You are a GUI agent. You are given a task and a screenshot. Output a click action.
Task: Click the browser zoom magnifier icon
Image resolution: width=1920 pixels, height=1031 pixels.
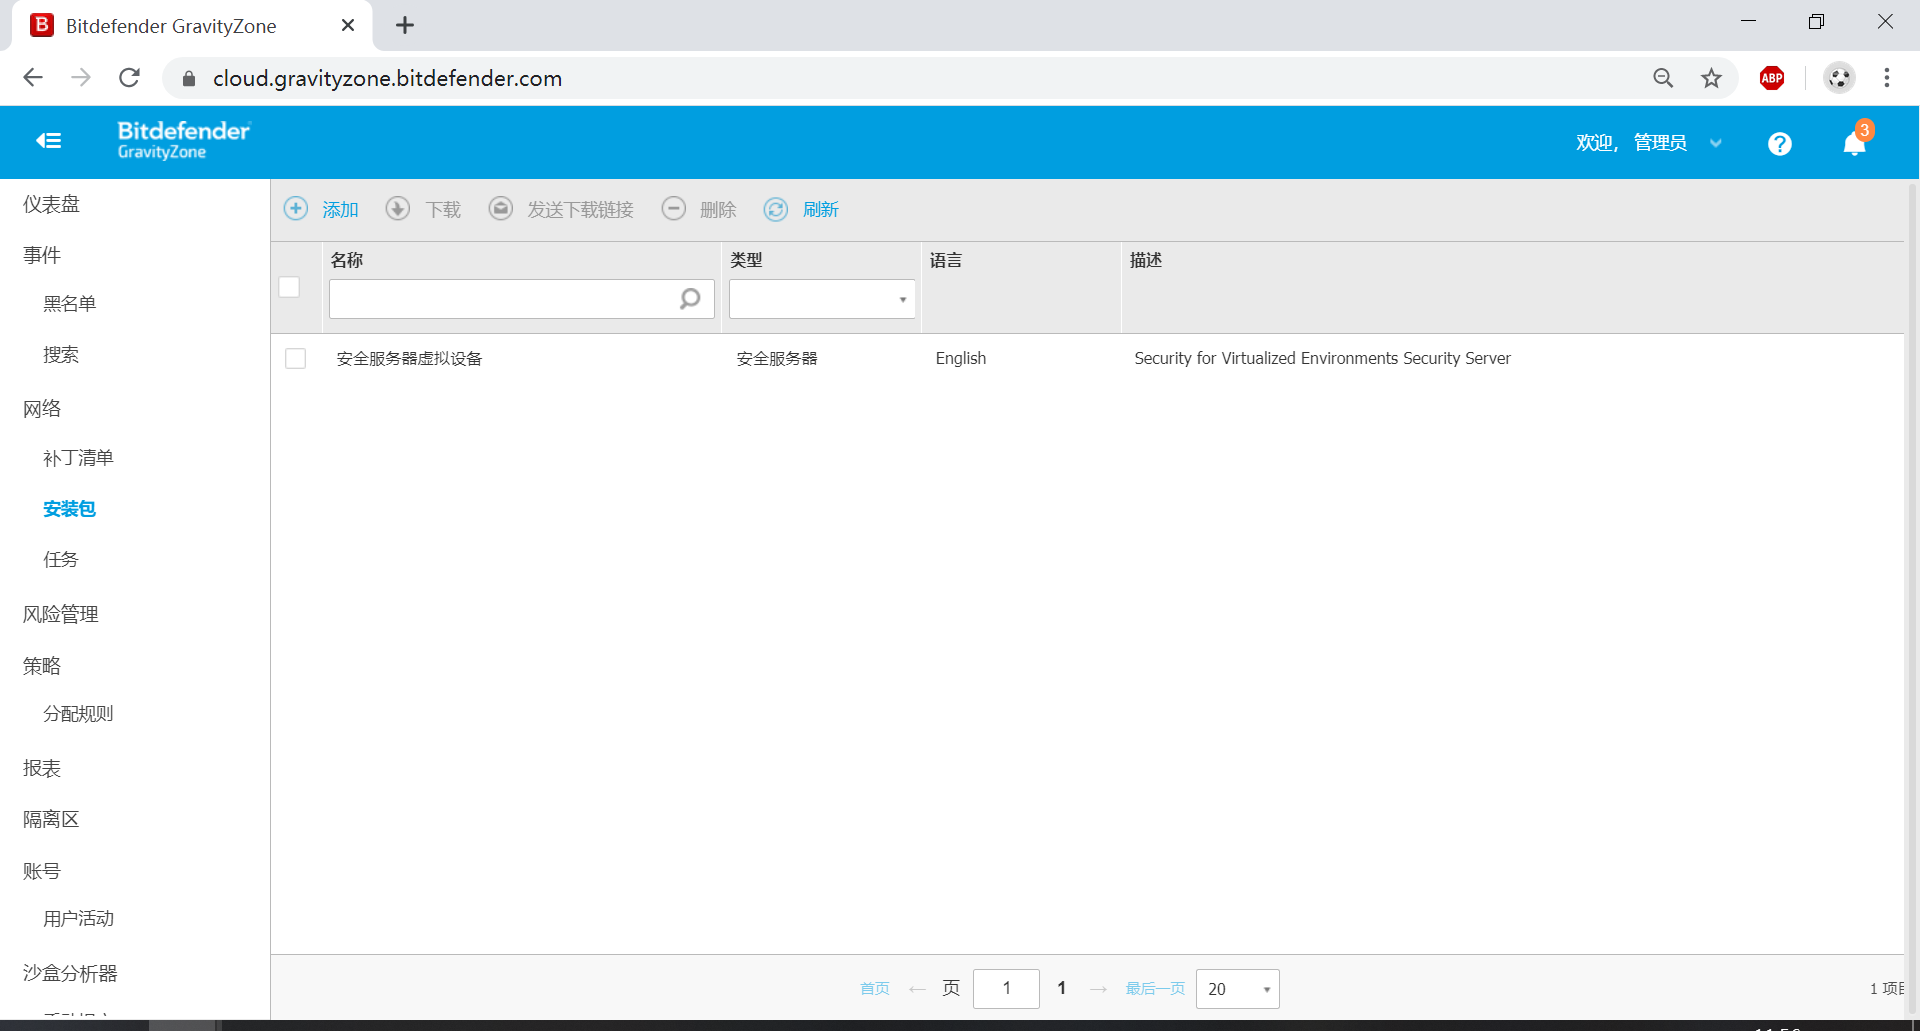(1663, 78)
